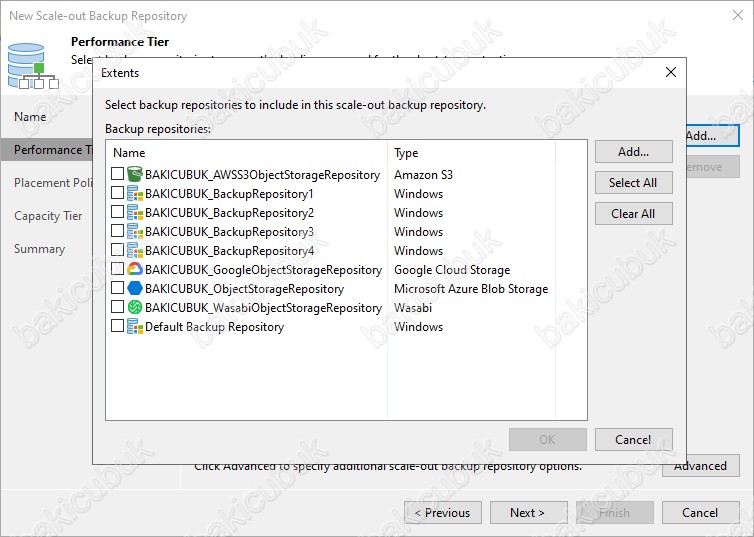Close the Extents dialog
Image resolution: width=754 pixels, height=537 pixels.
(671, 72)
